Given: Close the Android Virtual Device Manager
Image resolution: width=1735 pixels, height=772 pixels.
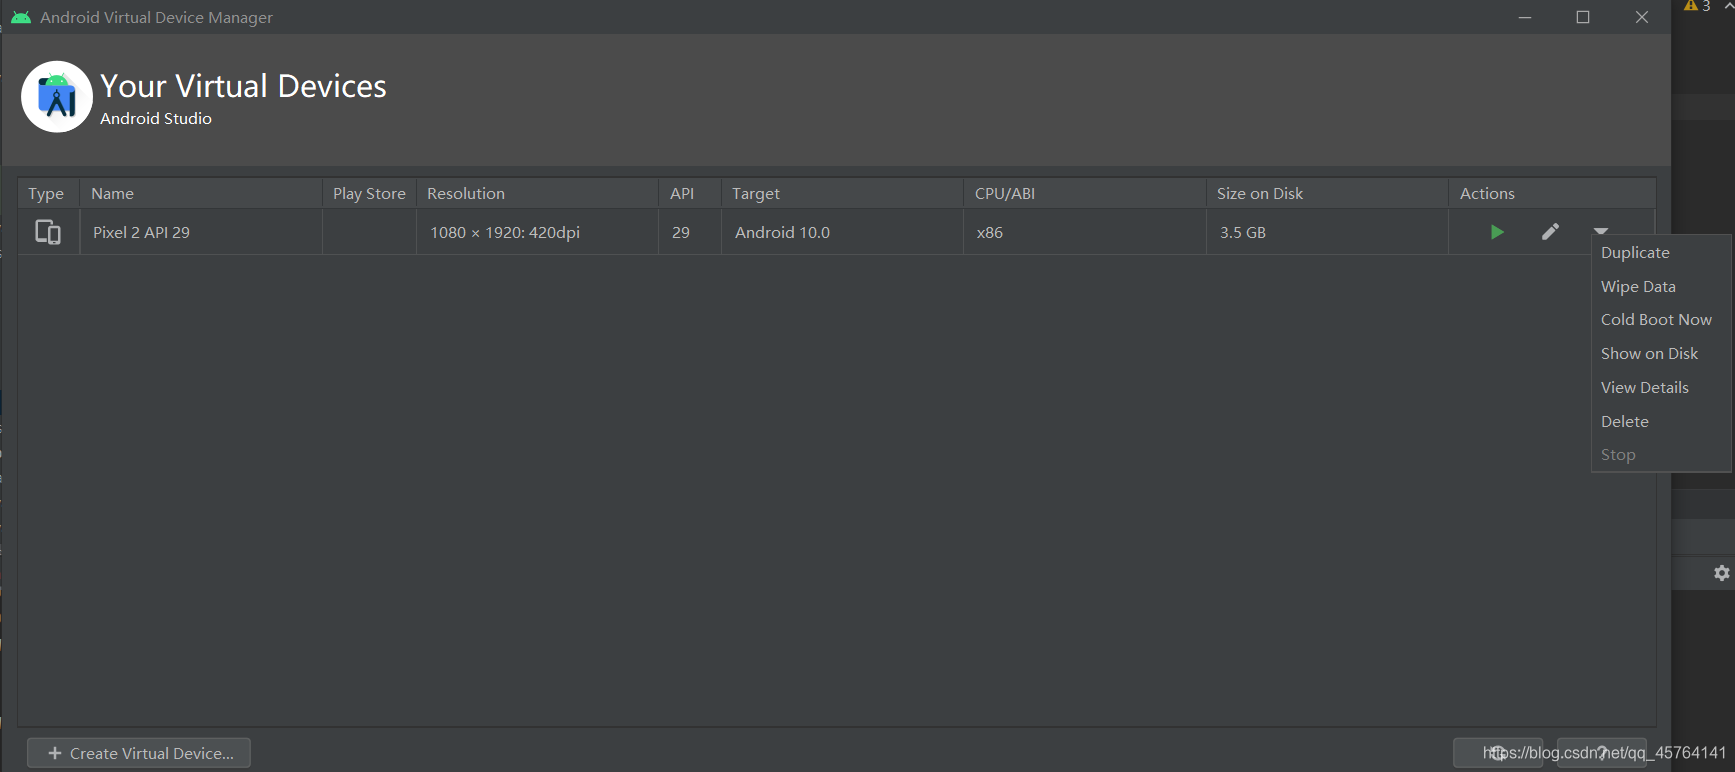Looking at the screenshot, I should click(x=1642, y=17).
